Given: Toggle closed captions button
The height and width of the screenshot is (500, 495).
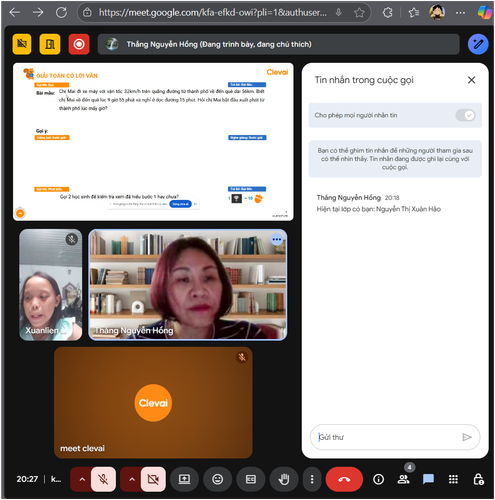Looking at the screenshot, I should 251,479.
